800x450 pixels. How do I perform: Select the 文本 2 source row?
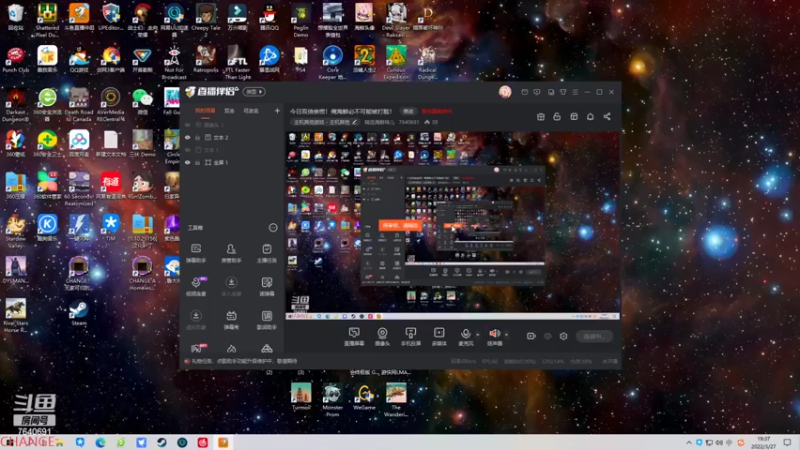tap(232, 138)
